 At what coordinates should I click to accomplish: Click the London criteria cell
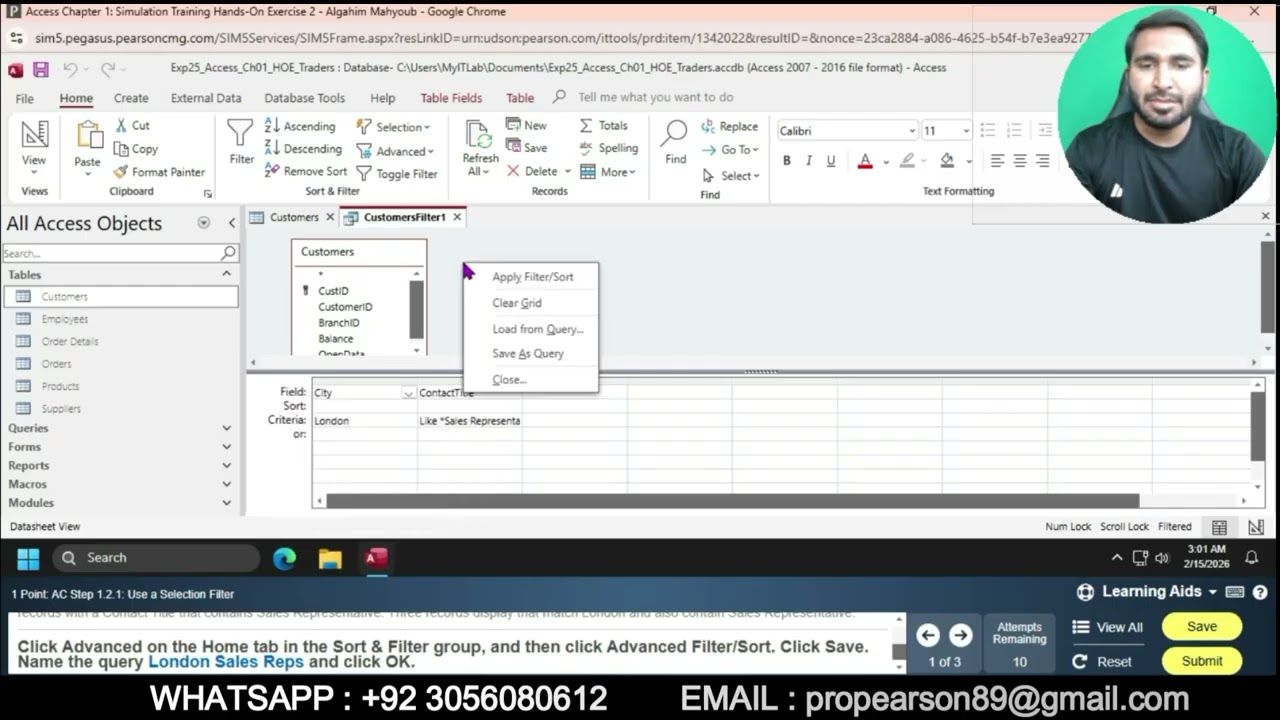pos(364,421)
